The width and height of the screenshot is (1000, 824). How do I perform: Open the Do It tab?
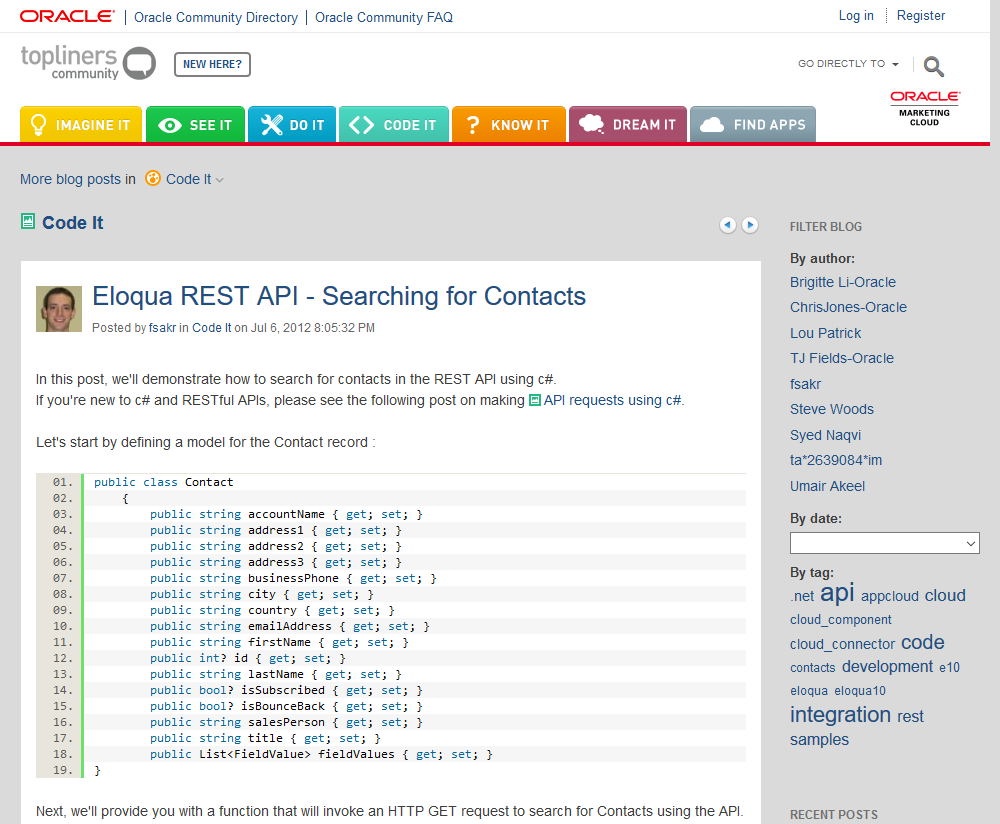pyautogui.click(x=291, y=124)
